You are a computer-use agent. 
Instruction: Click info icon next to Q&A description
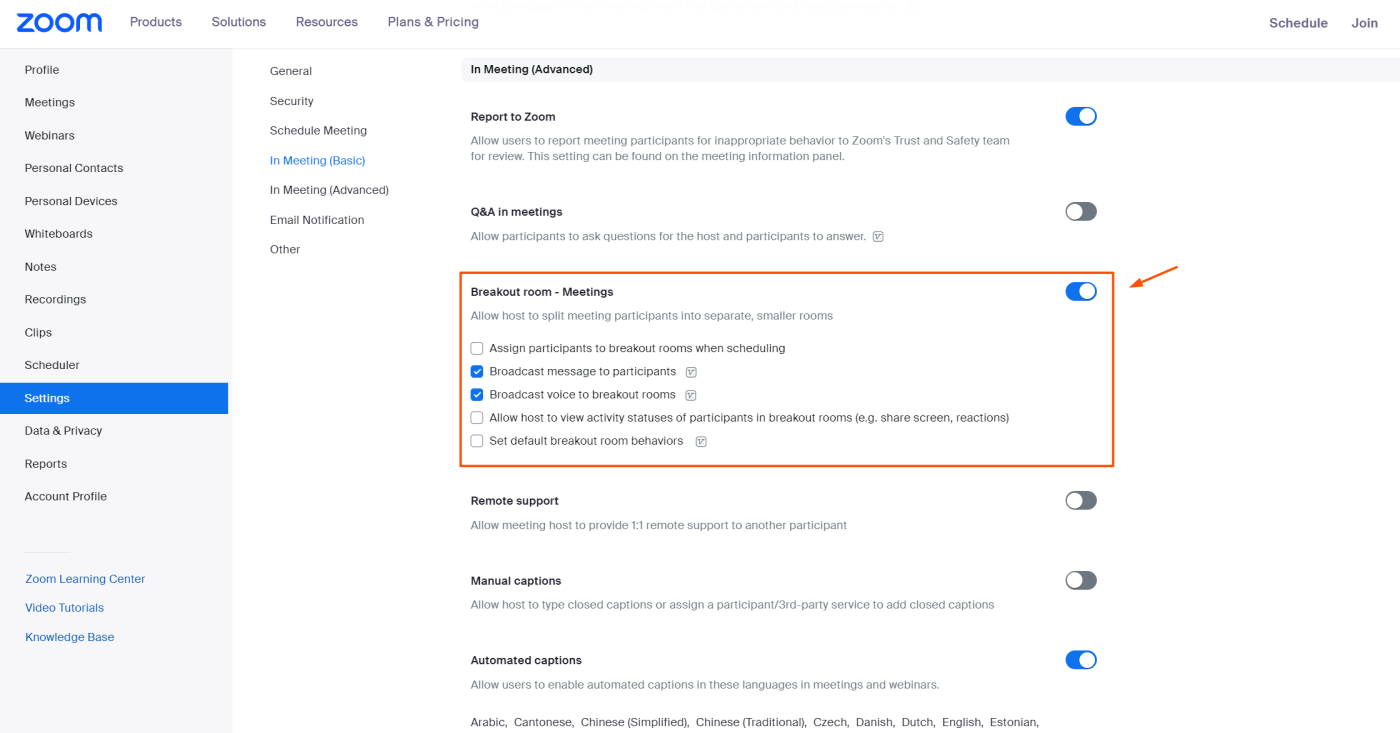pyautogui.click(x=878, y=237)
